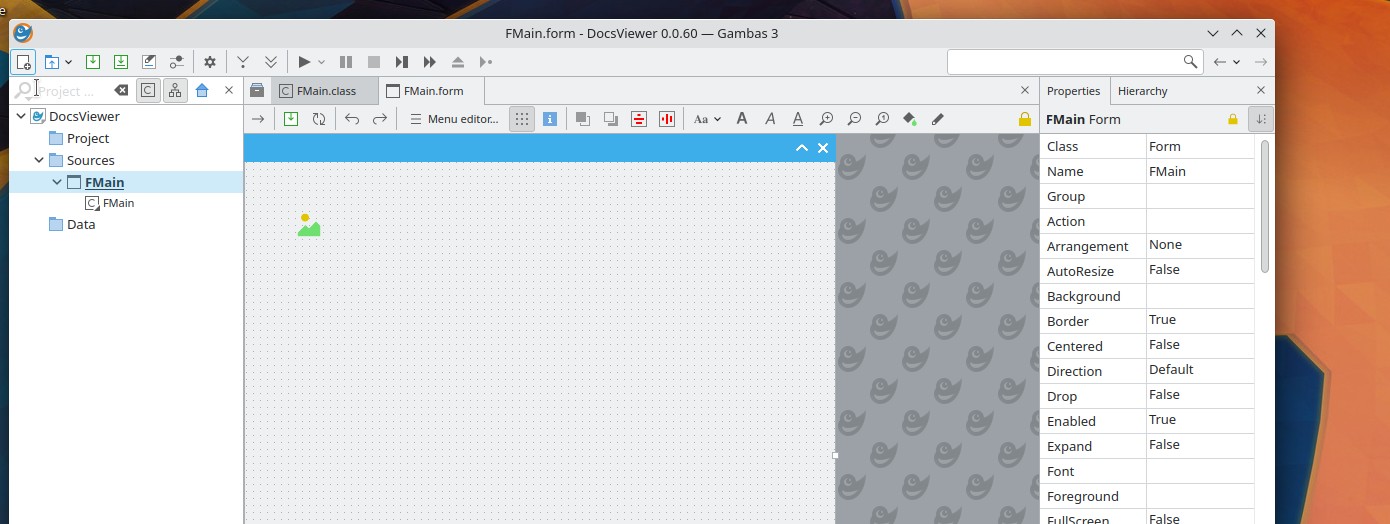1390x524 pixels.
Task: Select the Data folder in project tree
Action: click(81, 225)
